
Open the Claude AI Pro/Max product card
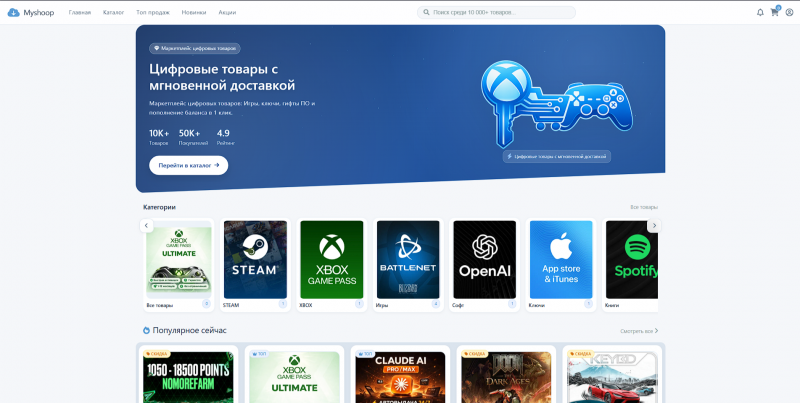401,374
